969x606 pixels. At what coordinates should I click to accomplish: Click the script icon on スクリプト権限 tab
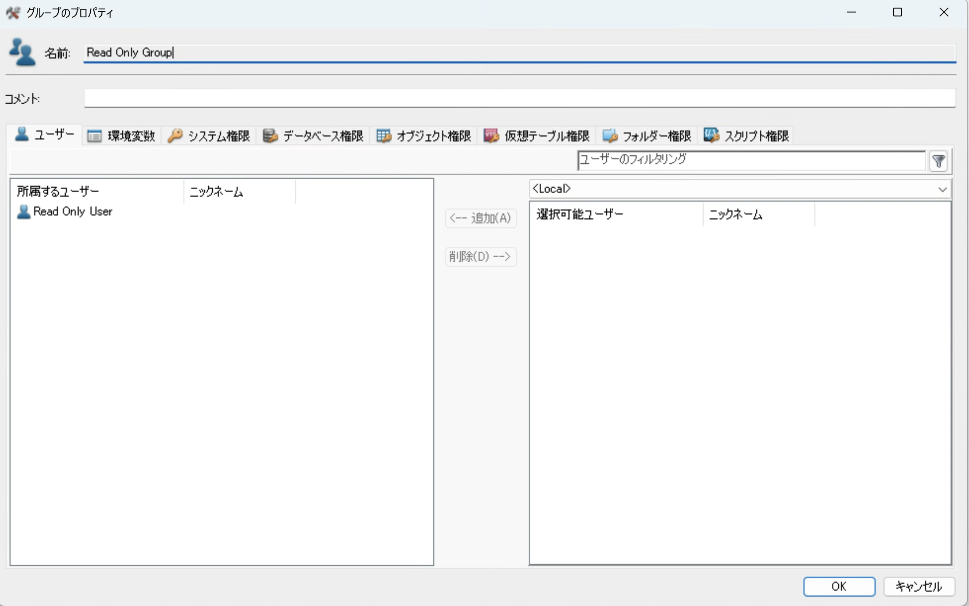(712, 135)
